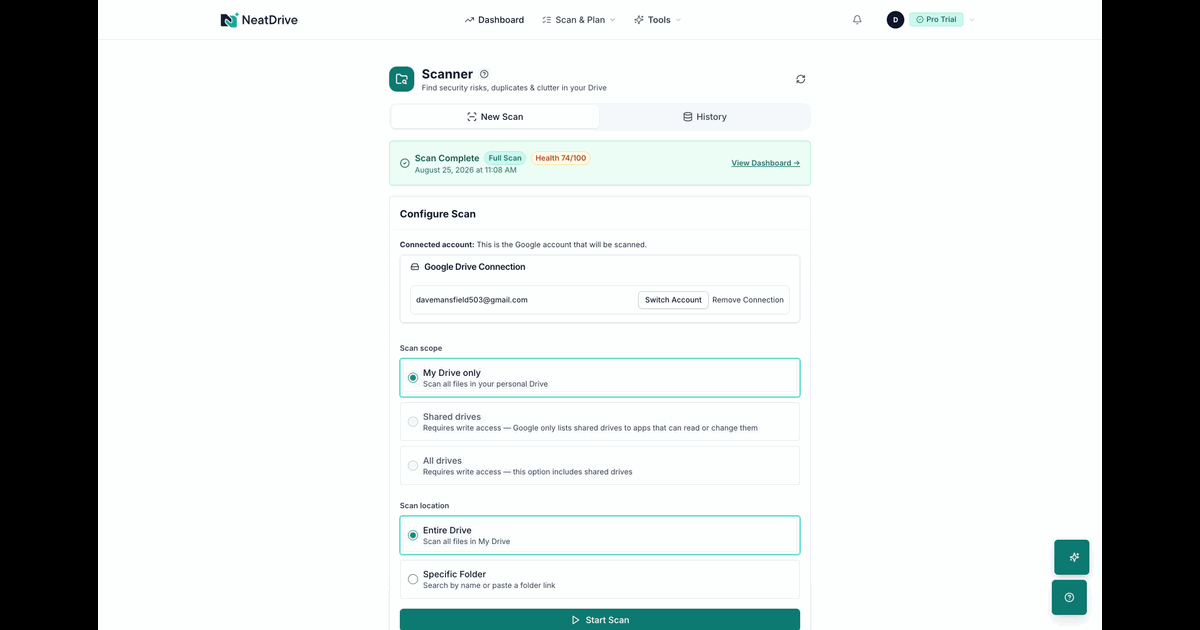Screen dimensions: 1200x630
Task: Open the notifications bell
Action: click(857, 20)
